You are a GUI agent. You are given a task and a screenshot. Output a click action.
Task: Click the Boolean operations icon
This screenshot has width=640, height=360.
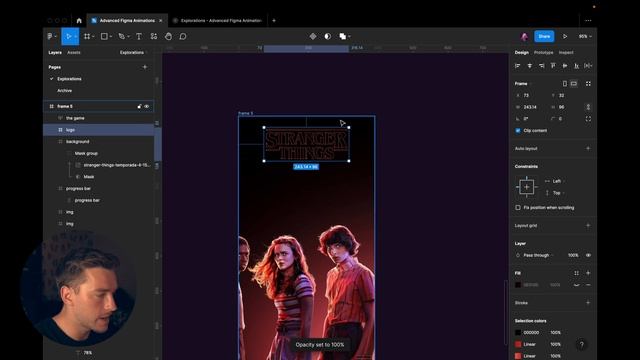[x=342, y=36]
